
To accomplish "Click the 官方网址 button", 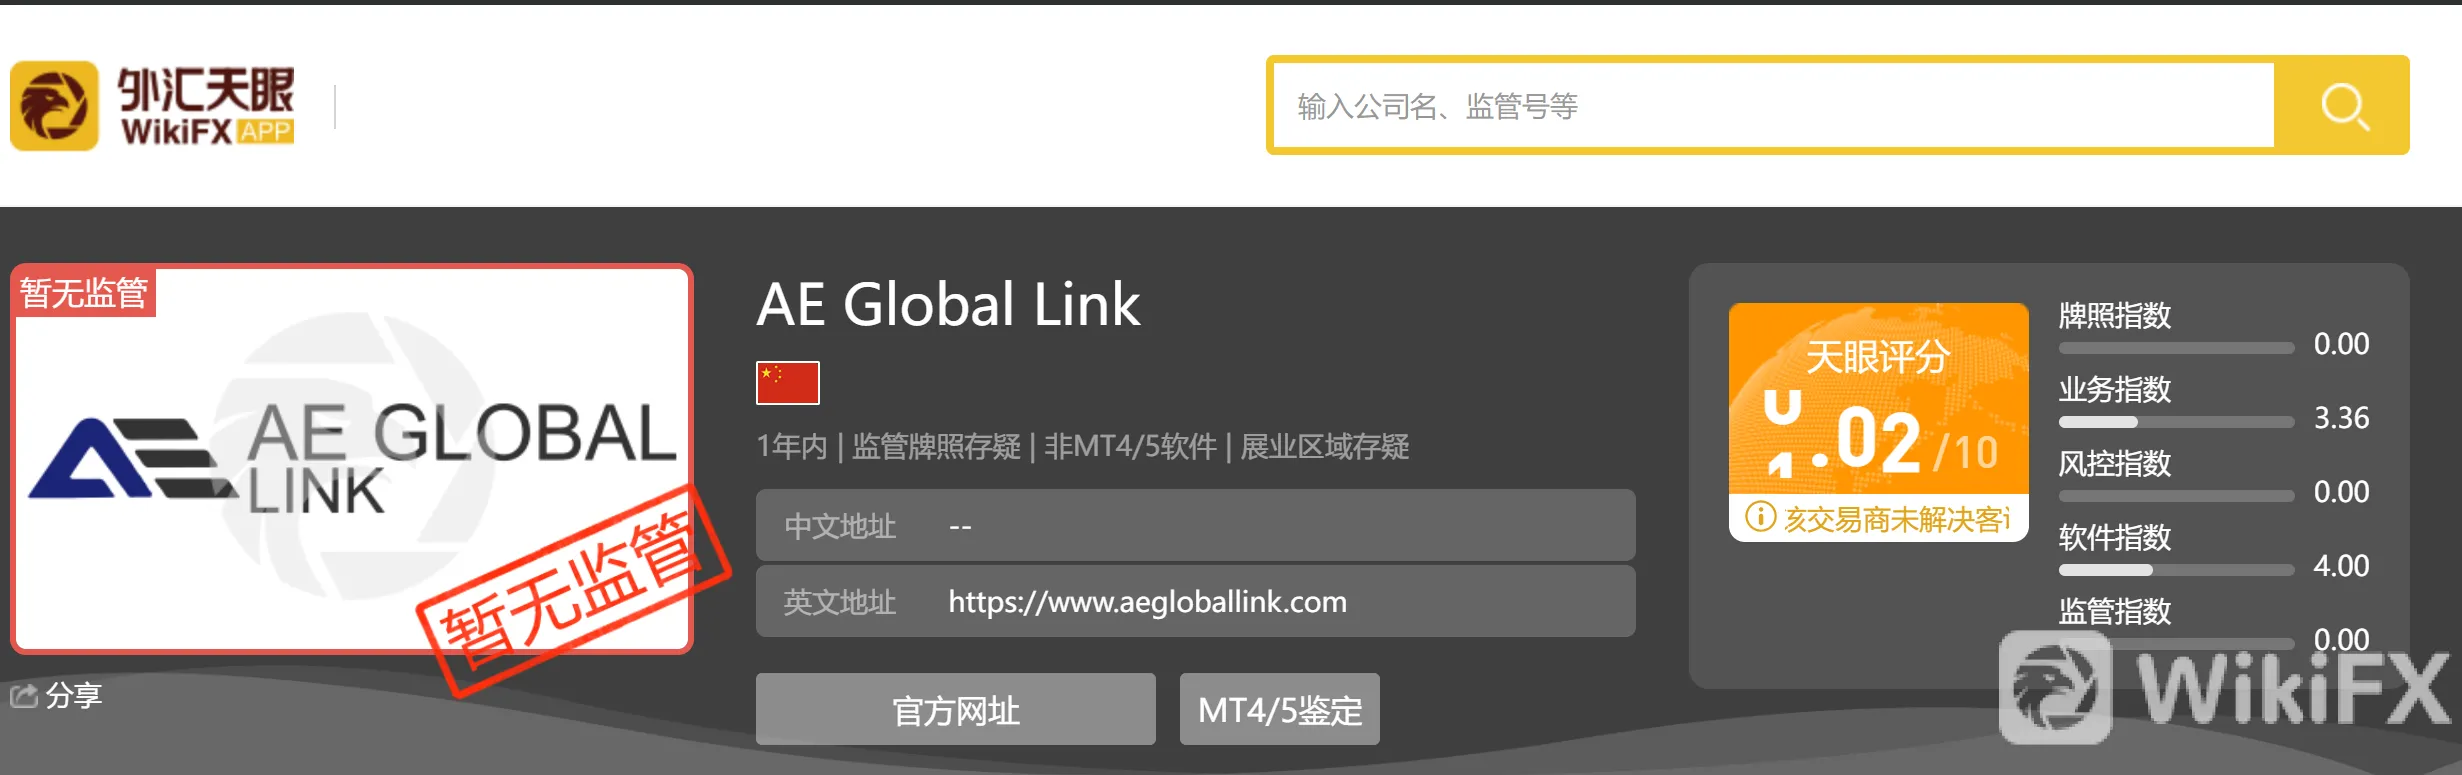I will (x=956, y=710).
